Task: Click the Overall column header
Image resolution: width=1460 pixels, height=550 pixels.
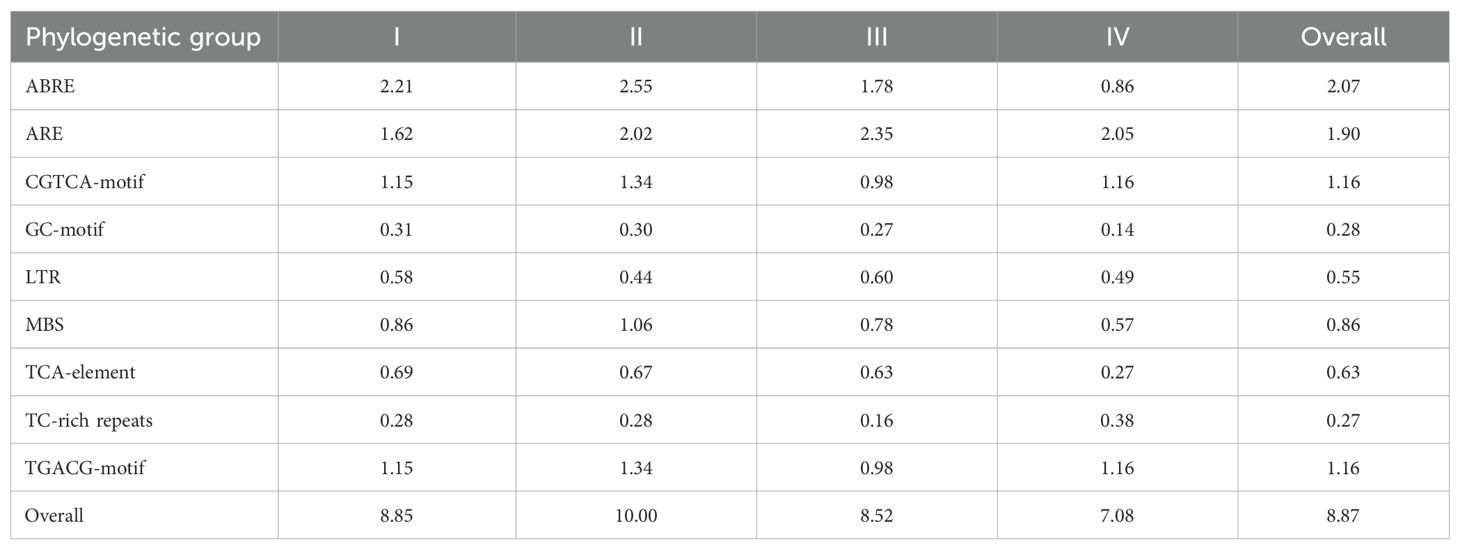Action: tap(1343, 37)
